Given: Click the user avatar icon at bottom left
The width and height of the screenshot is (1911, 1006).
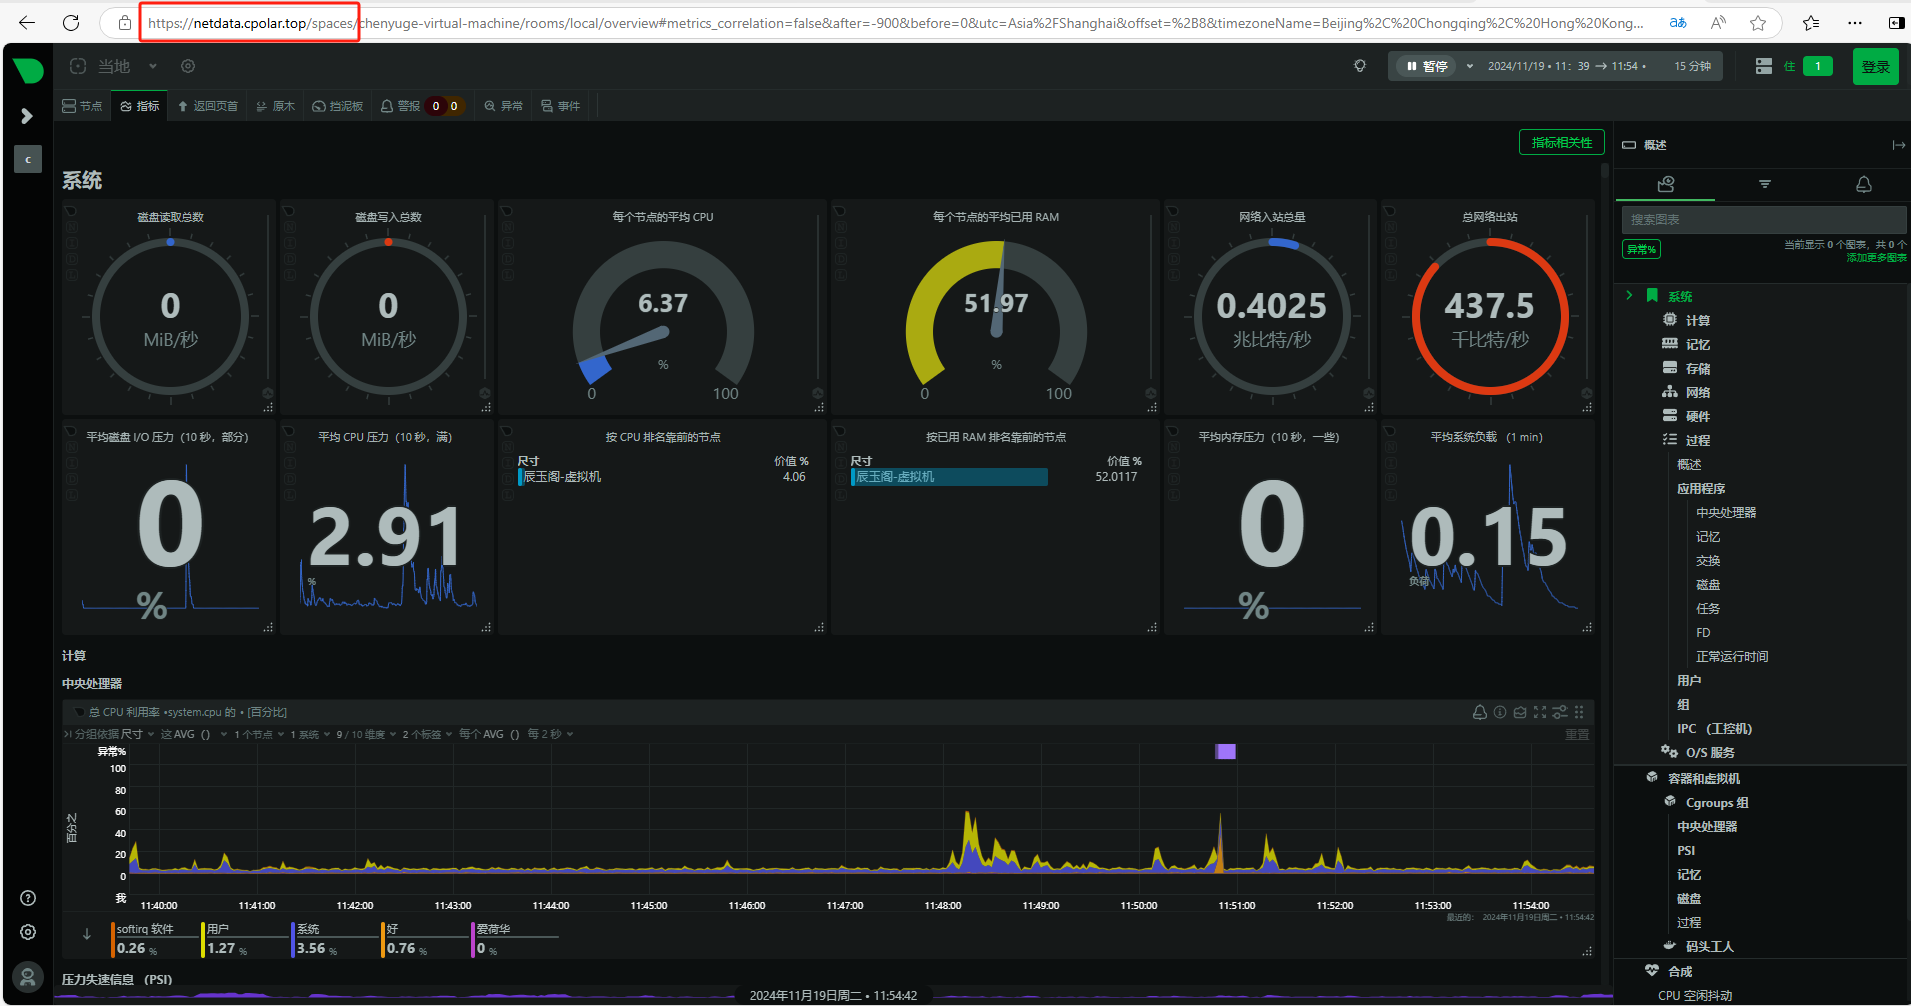Looking at the screenshot, I should [x=28, y=976].
